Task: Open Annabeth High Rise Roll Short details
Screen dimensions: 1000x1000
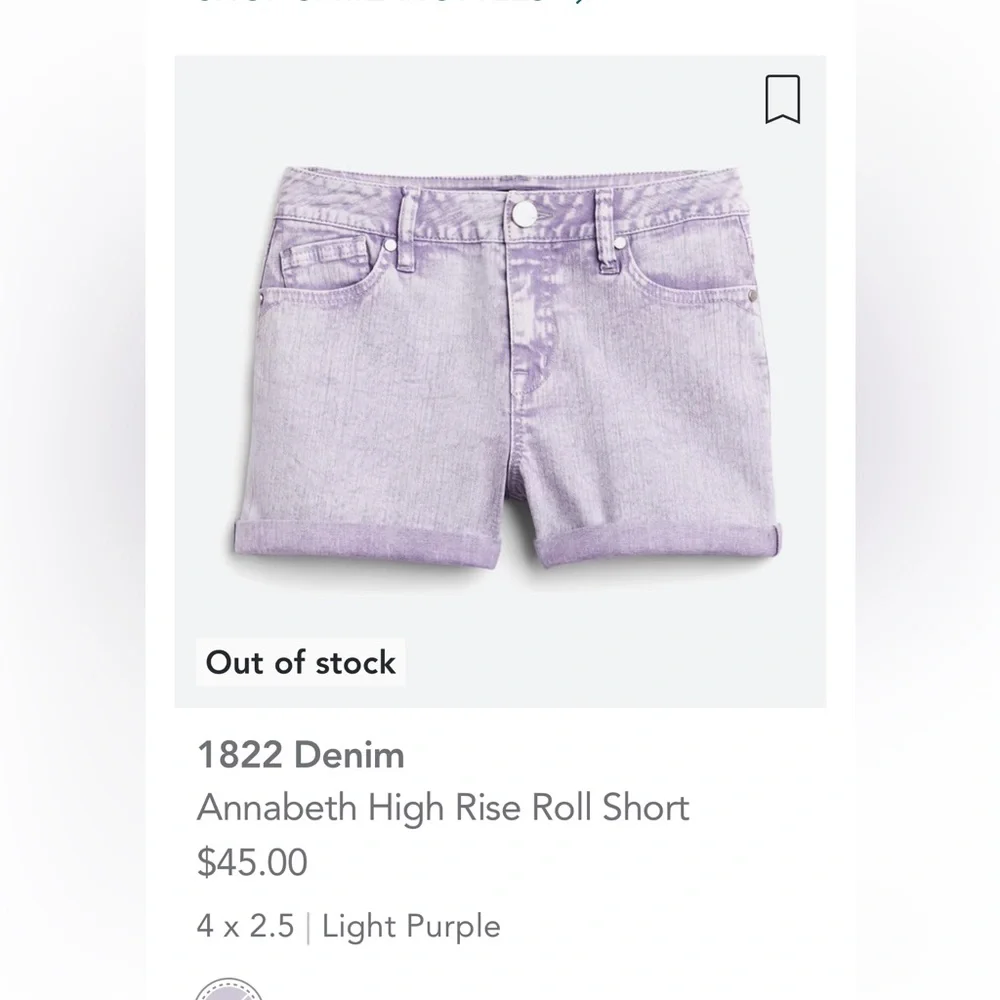Action: click(444, 806)
